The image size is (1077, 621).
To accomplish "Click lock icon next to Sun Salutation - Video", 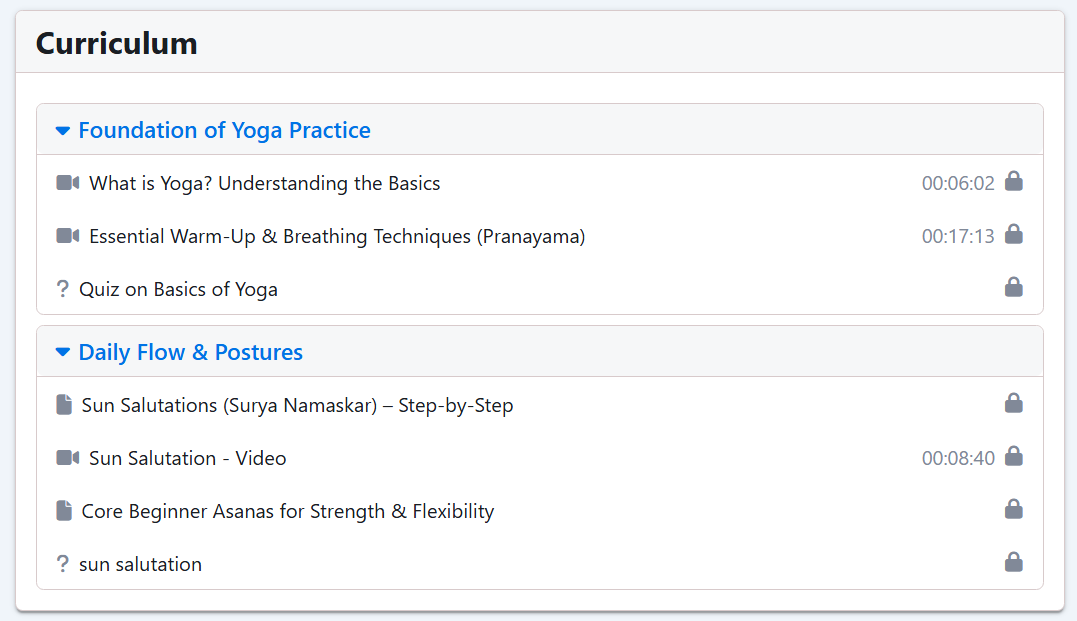I will (x=1014, y=456).
